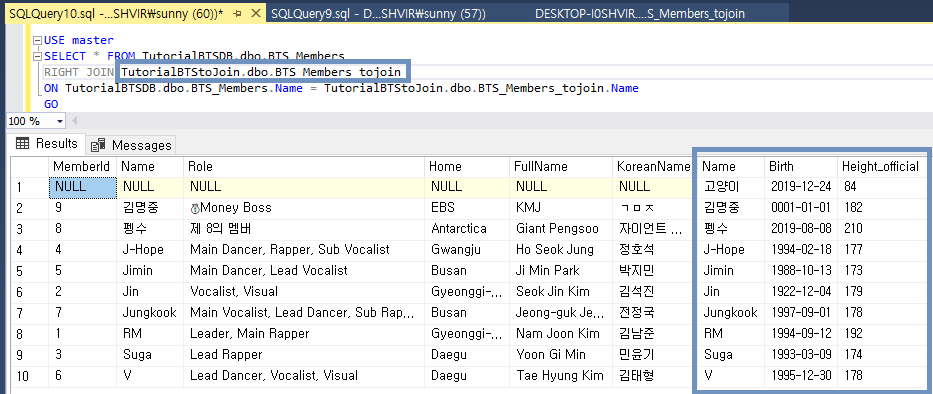Select the height value 210

click(x=881, y=229)
